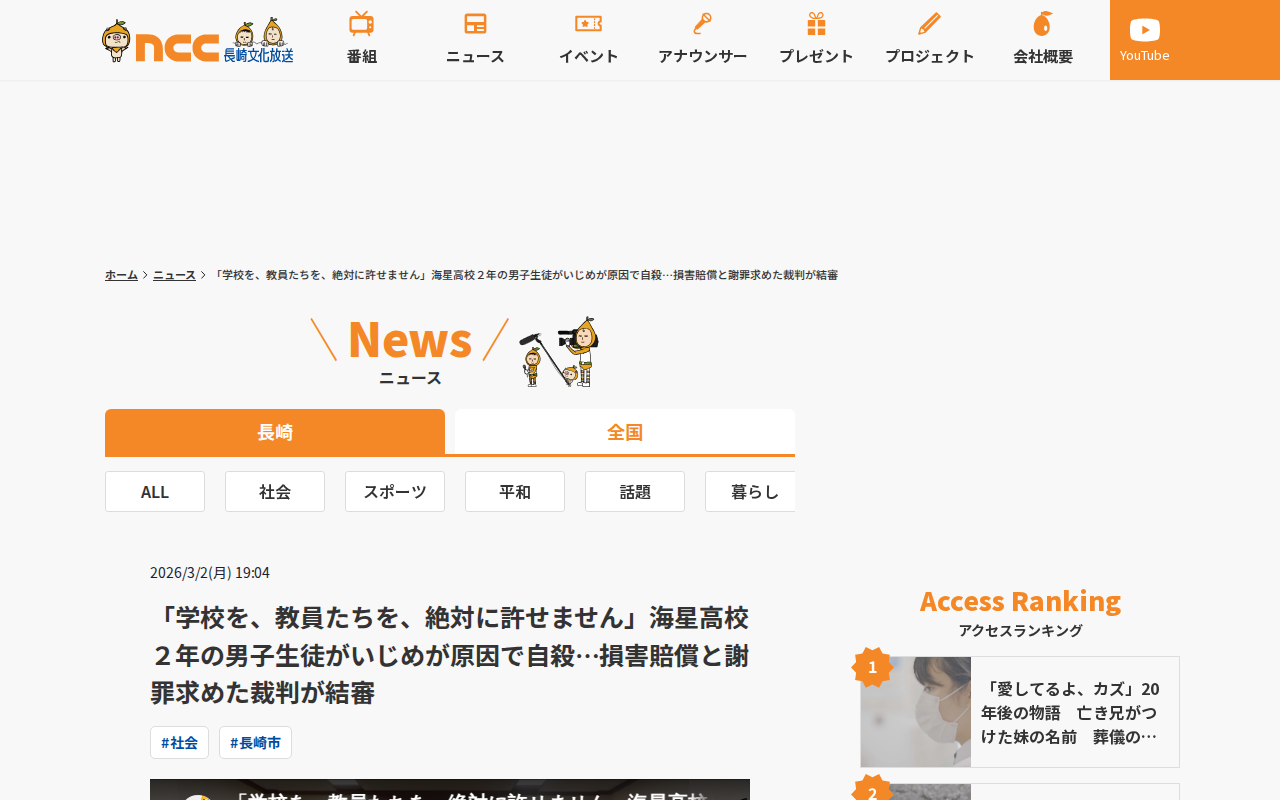
Task: Click the プロジェクト pencil icon
Action: [929, 24]
